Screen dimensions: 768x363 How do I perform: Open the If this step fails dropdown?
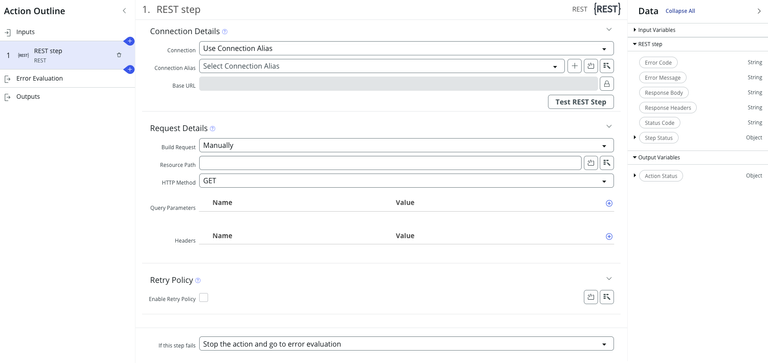[406, 344]
